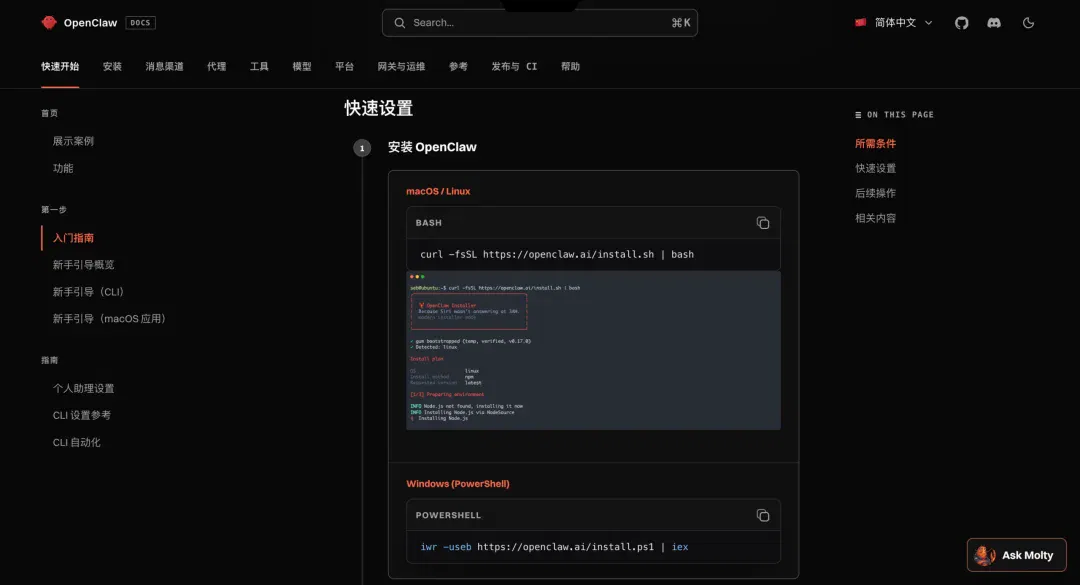
Task: Click the Search input field
Action: click(539, 23)
